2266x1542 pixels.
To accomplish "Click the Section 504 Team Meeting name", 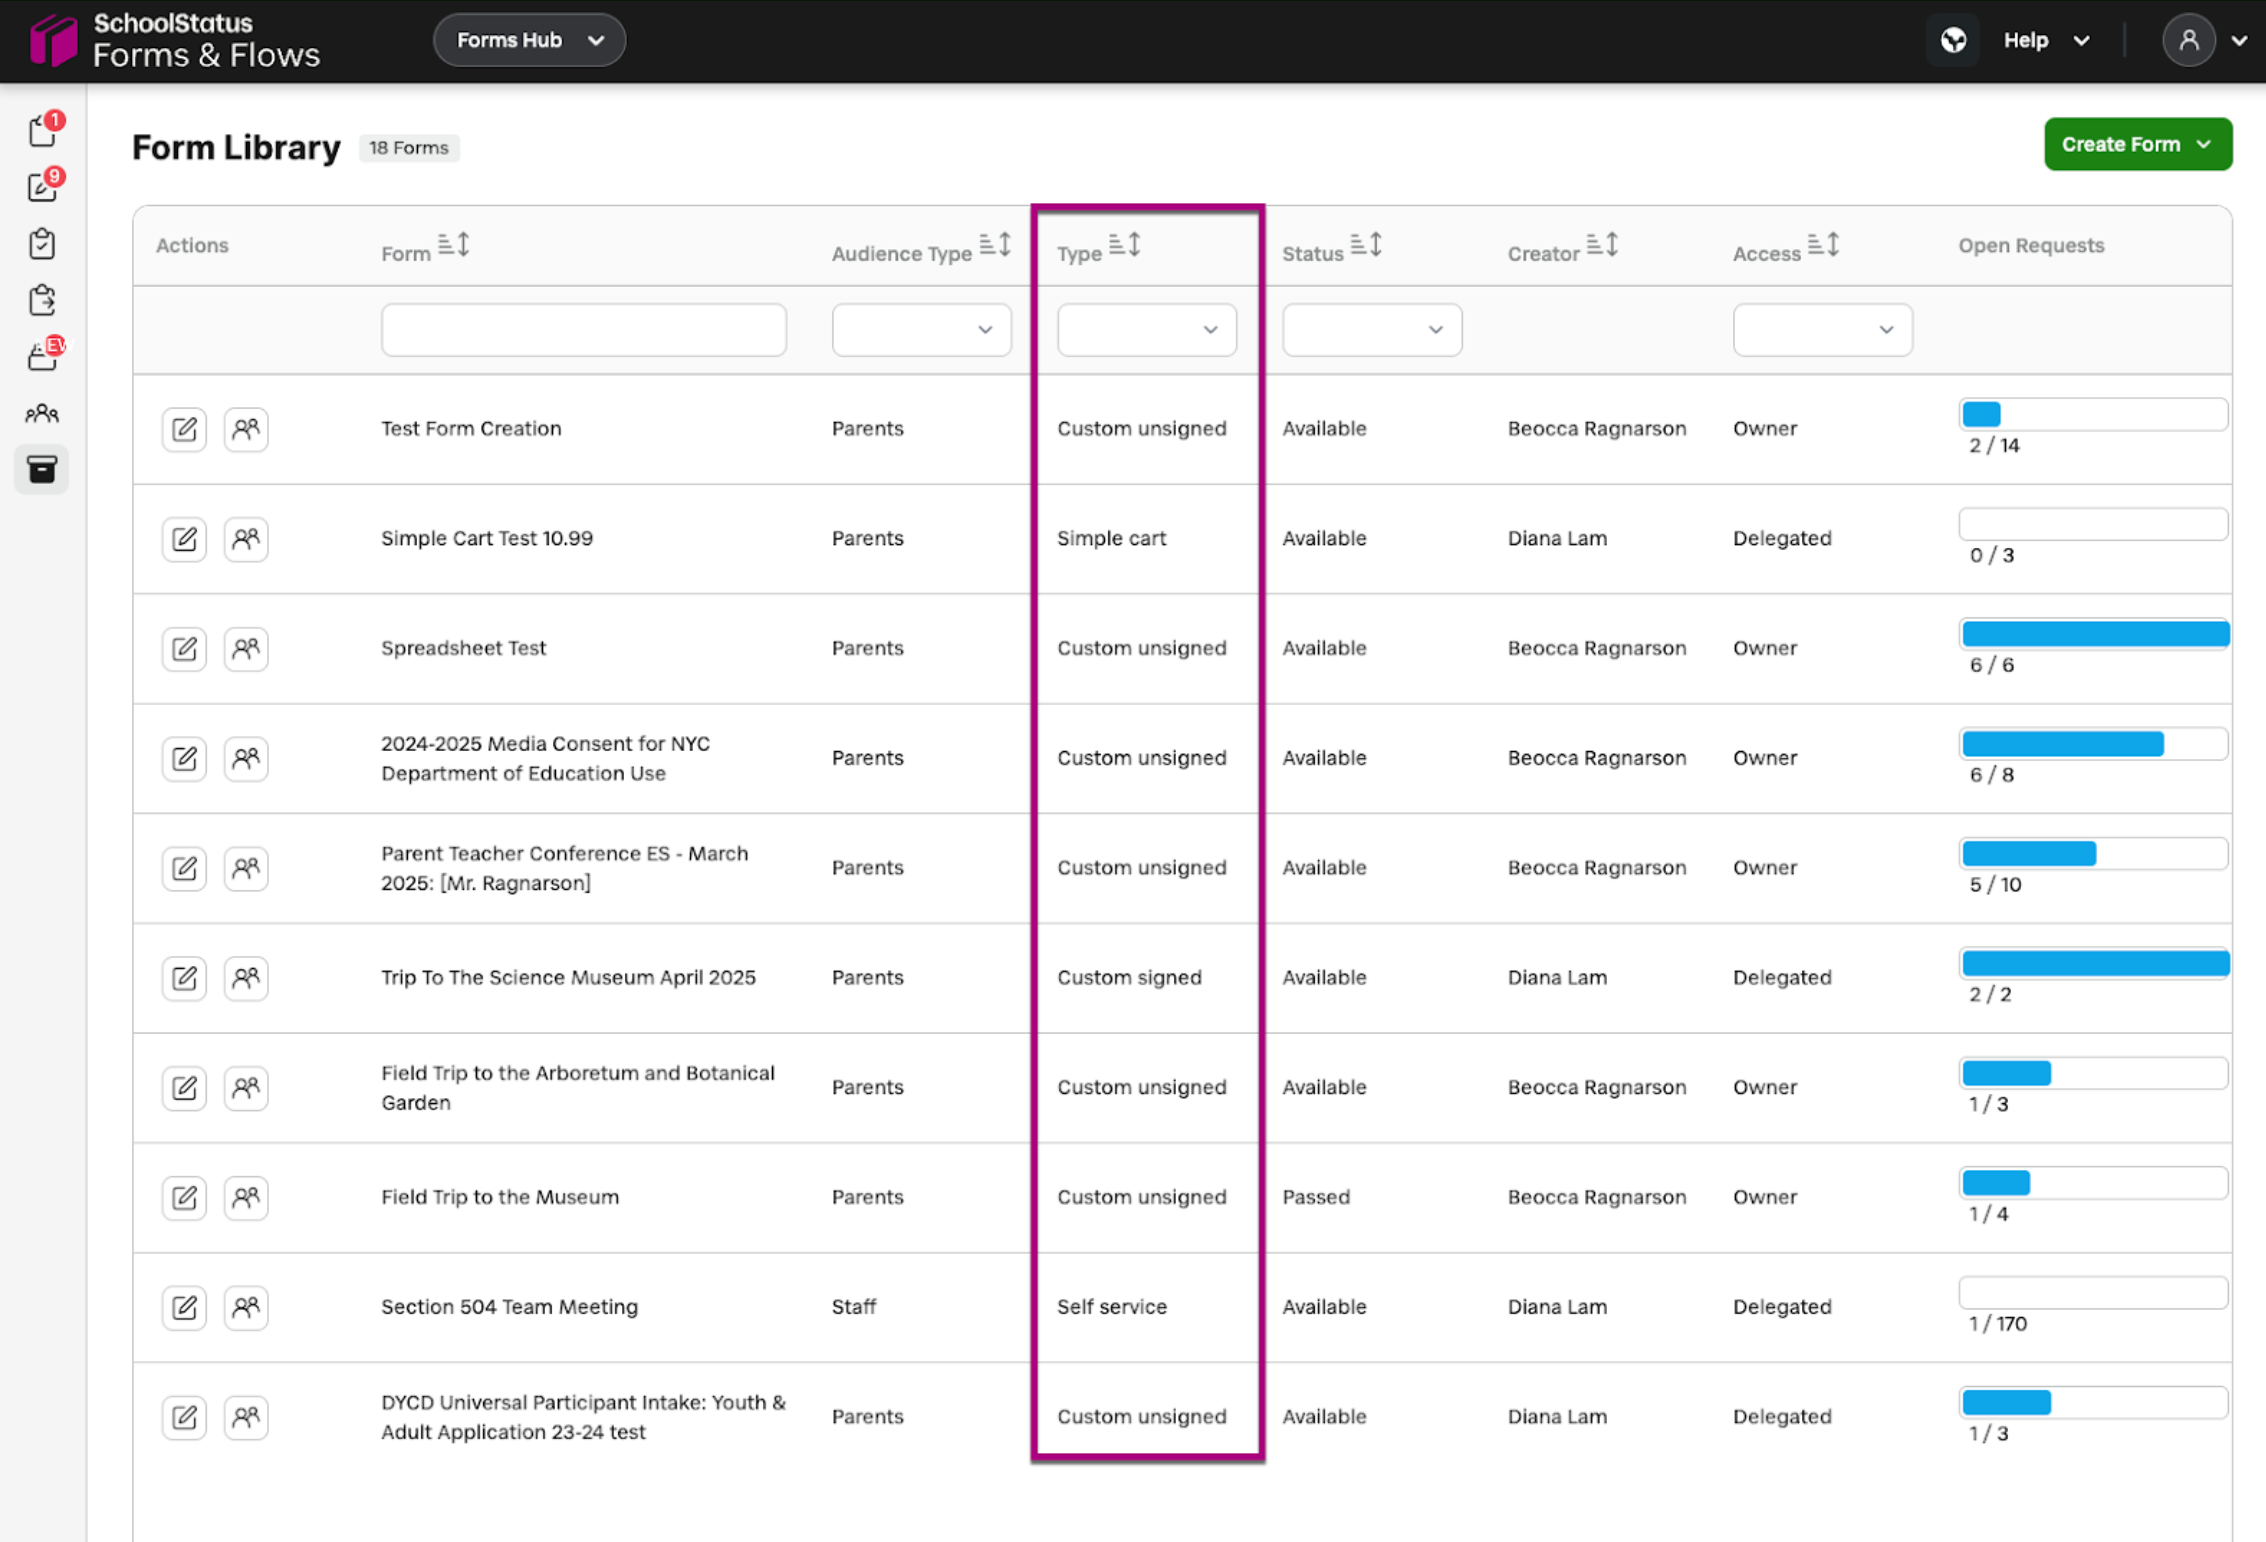I will coord(509,1307).
